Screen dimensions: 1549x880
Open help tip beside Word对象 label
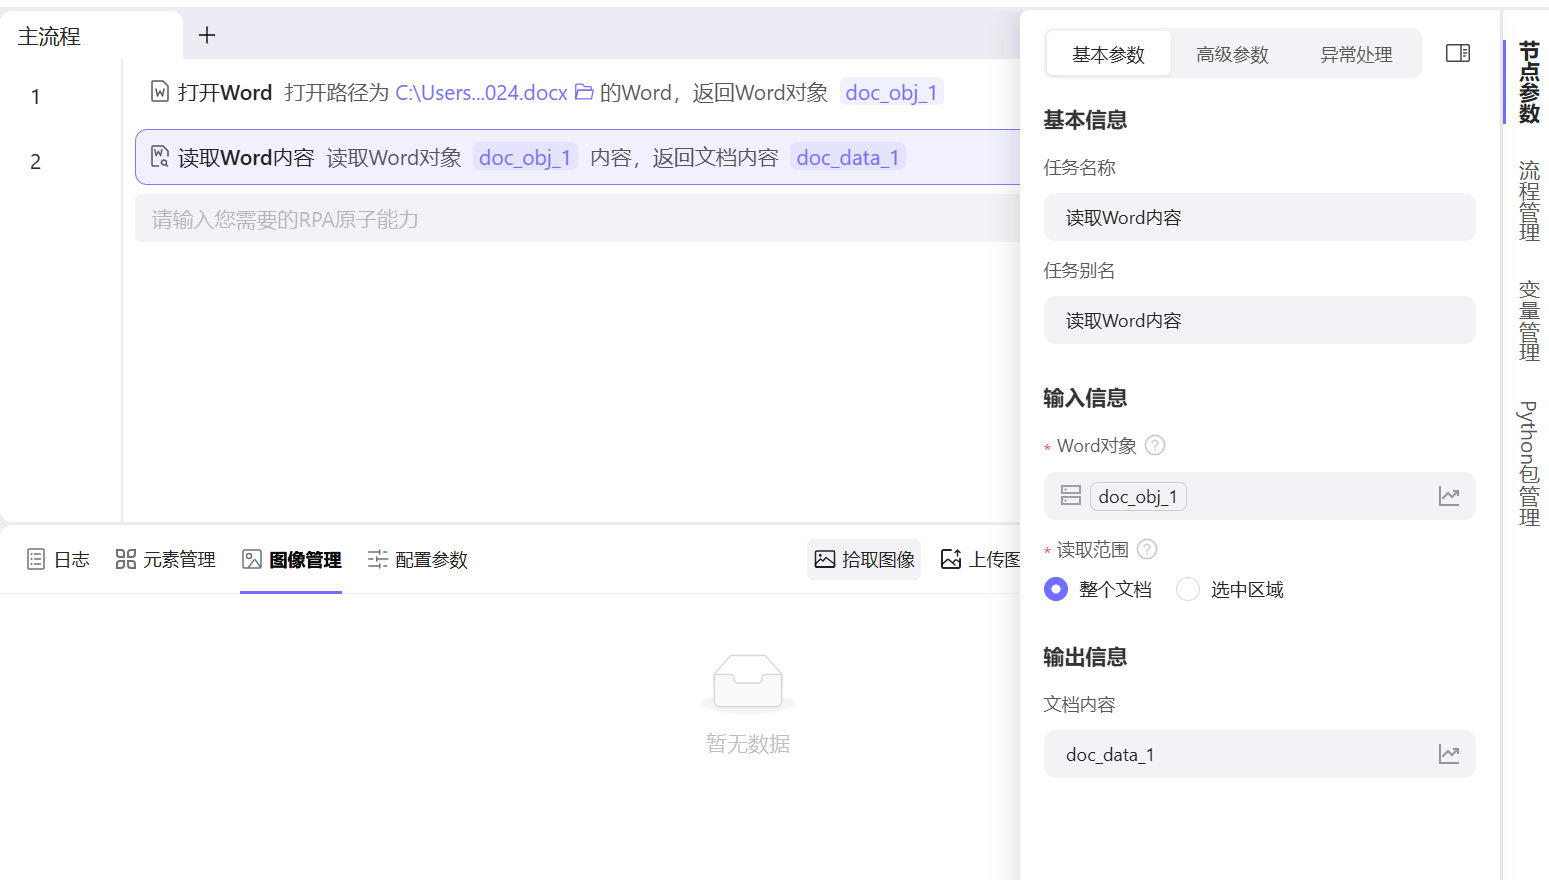point(1155,445)
